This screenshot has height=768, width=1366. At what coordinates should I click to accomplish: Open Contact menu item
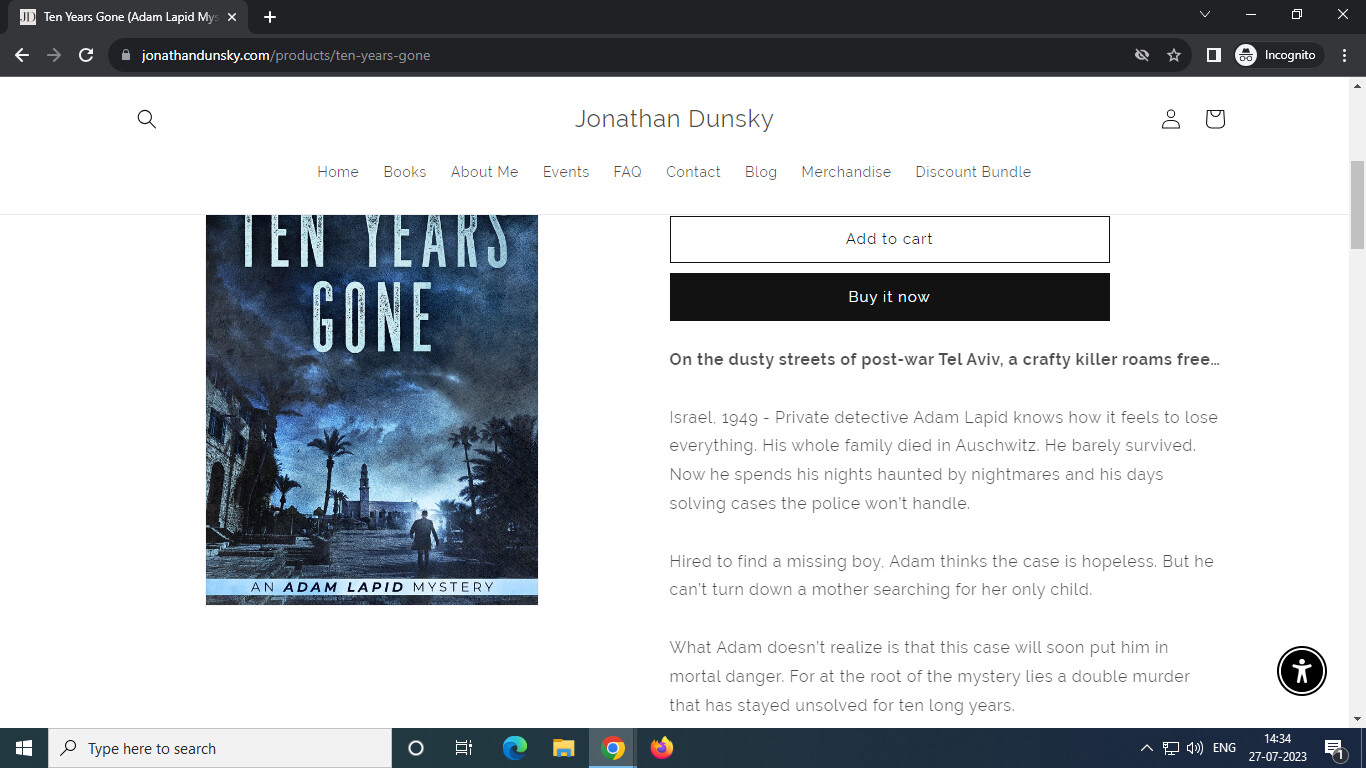(694, 172)
